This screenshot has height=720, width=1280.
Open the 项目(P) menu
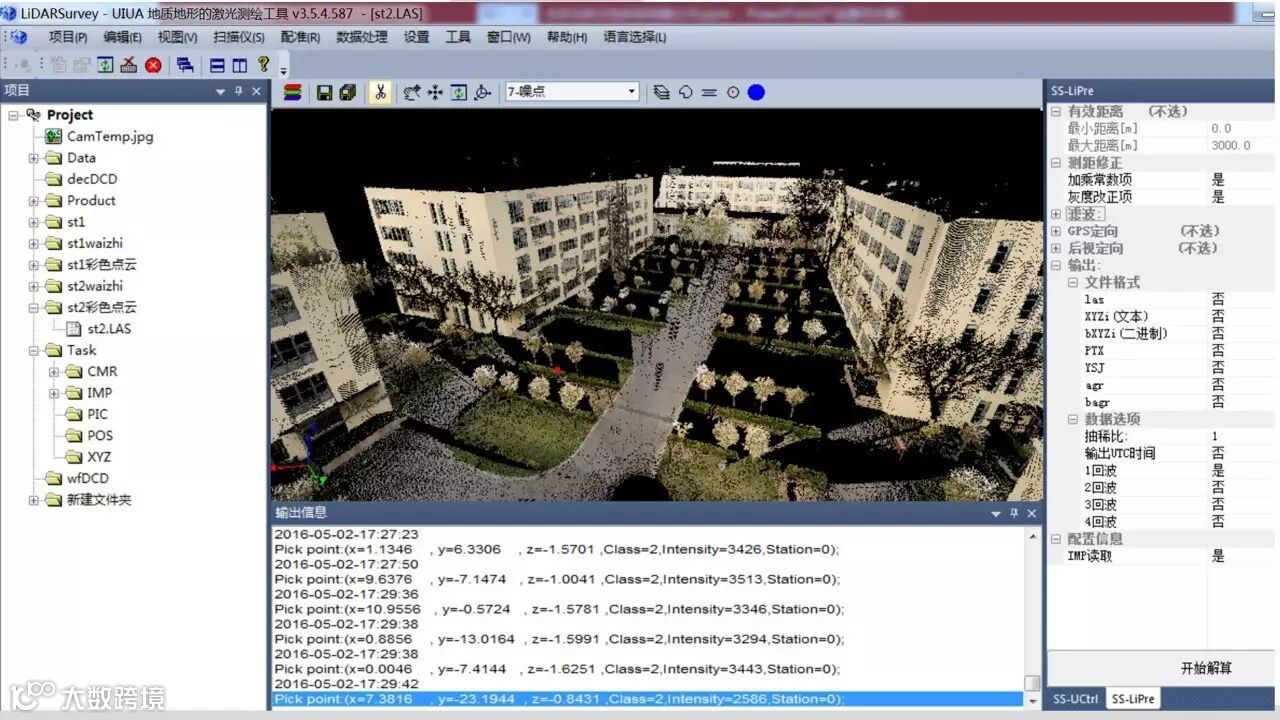pyautogui.click(x=68, y=37)
